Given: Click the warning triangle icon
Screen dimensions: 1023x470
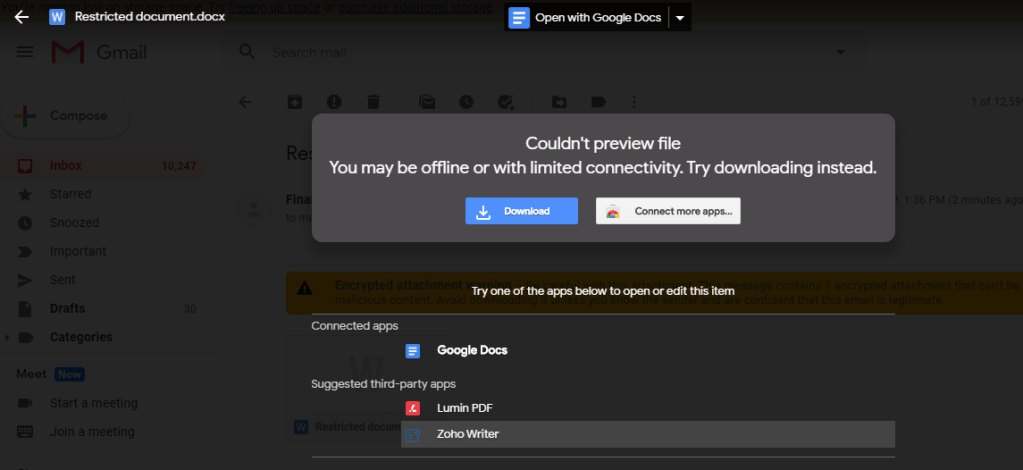Looking at the screenshot, I should [x=305, y=288].
